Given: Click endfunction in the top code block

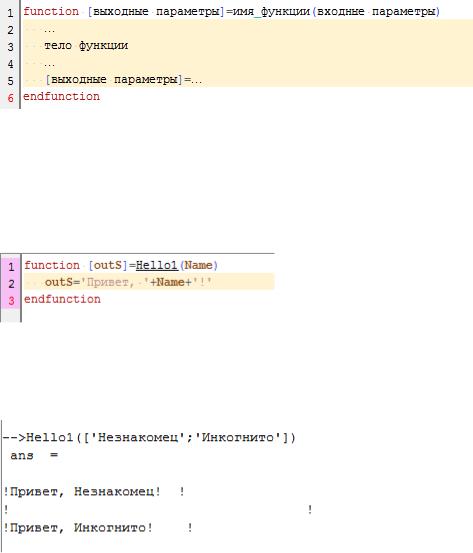Looking at the screenshot, I should pyautogui.click(x=61, y=96).
